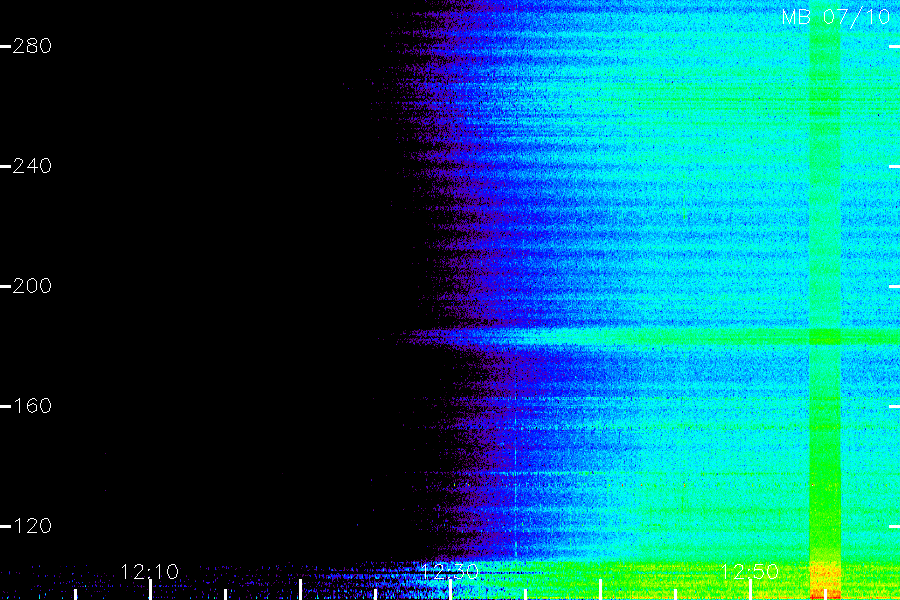Click the tick mark beneath 12:10

pos(150,590)
